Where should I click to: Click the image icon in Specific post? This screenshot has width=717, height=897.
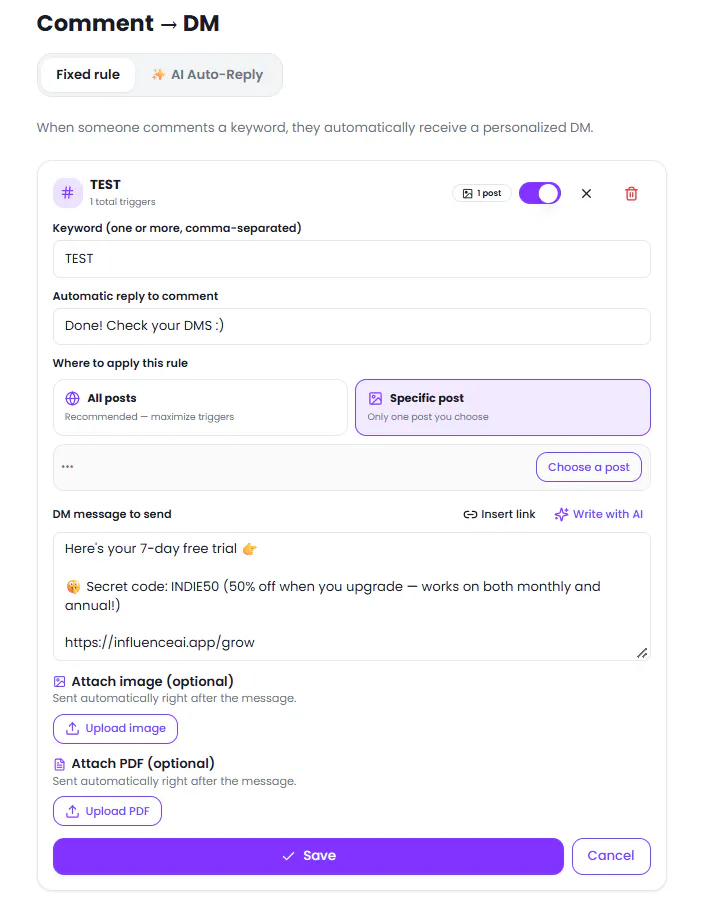[375, 398]
